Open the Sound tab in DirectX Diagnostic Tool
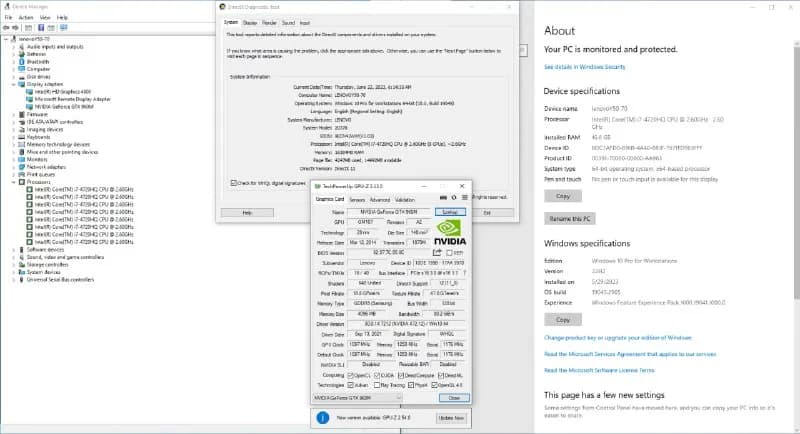800x434 pixels. tap(288, 23)
